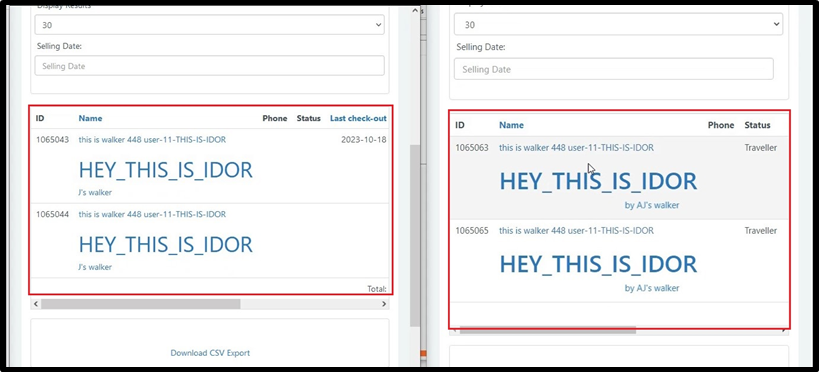Image resolution: width=819 pixels, height=372 pixels.
Task: Click ID column header in left table
Action: (x=40, y=118)
